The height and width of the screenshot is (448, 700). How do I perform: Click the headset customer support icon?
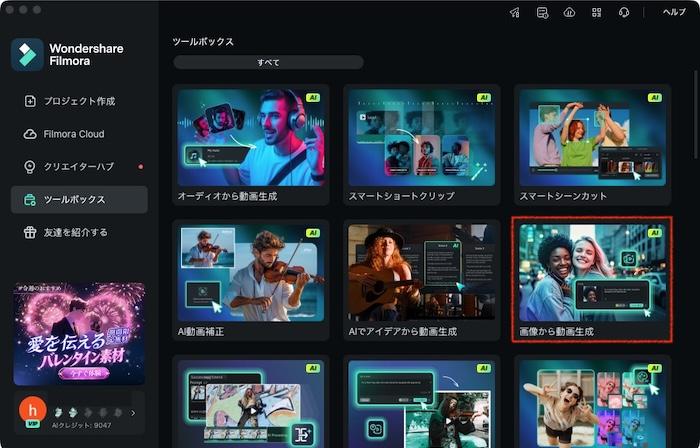[x=624, y=12]
